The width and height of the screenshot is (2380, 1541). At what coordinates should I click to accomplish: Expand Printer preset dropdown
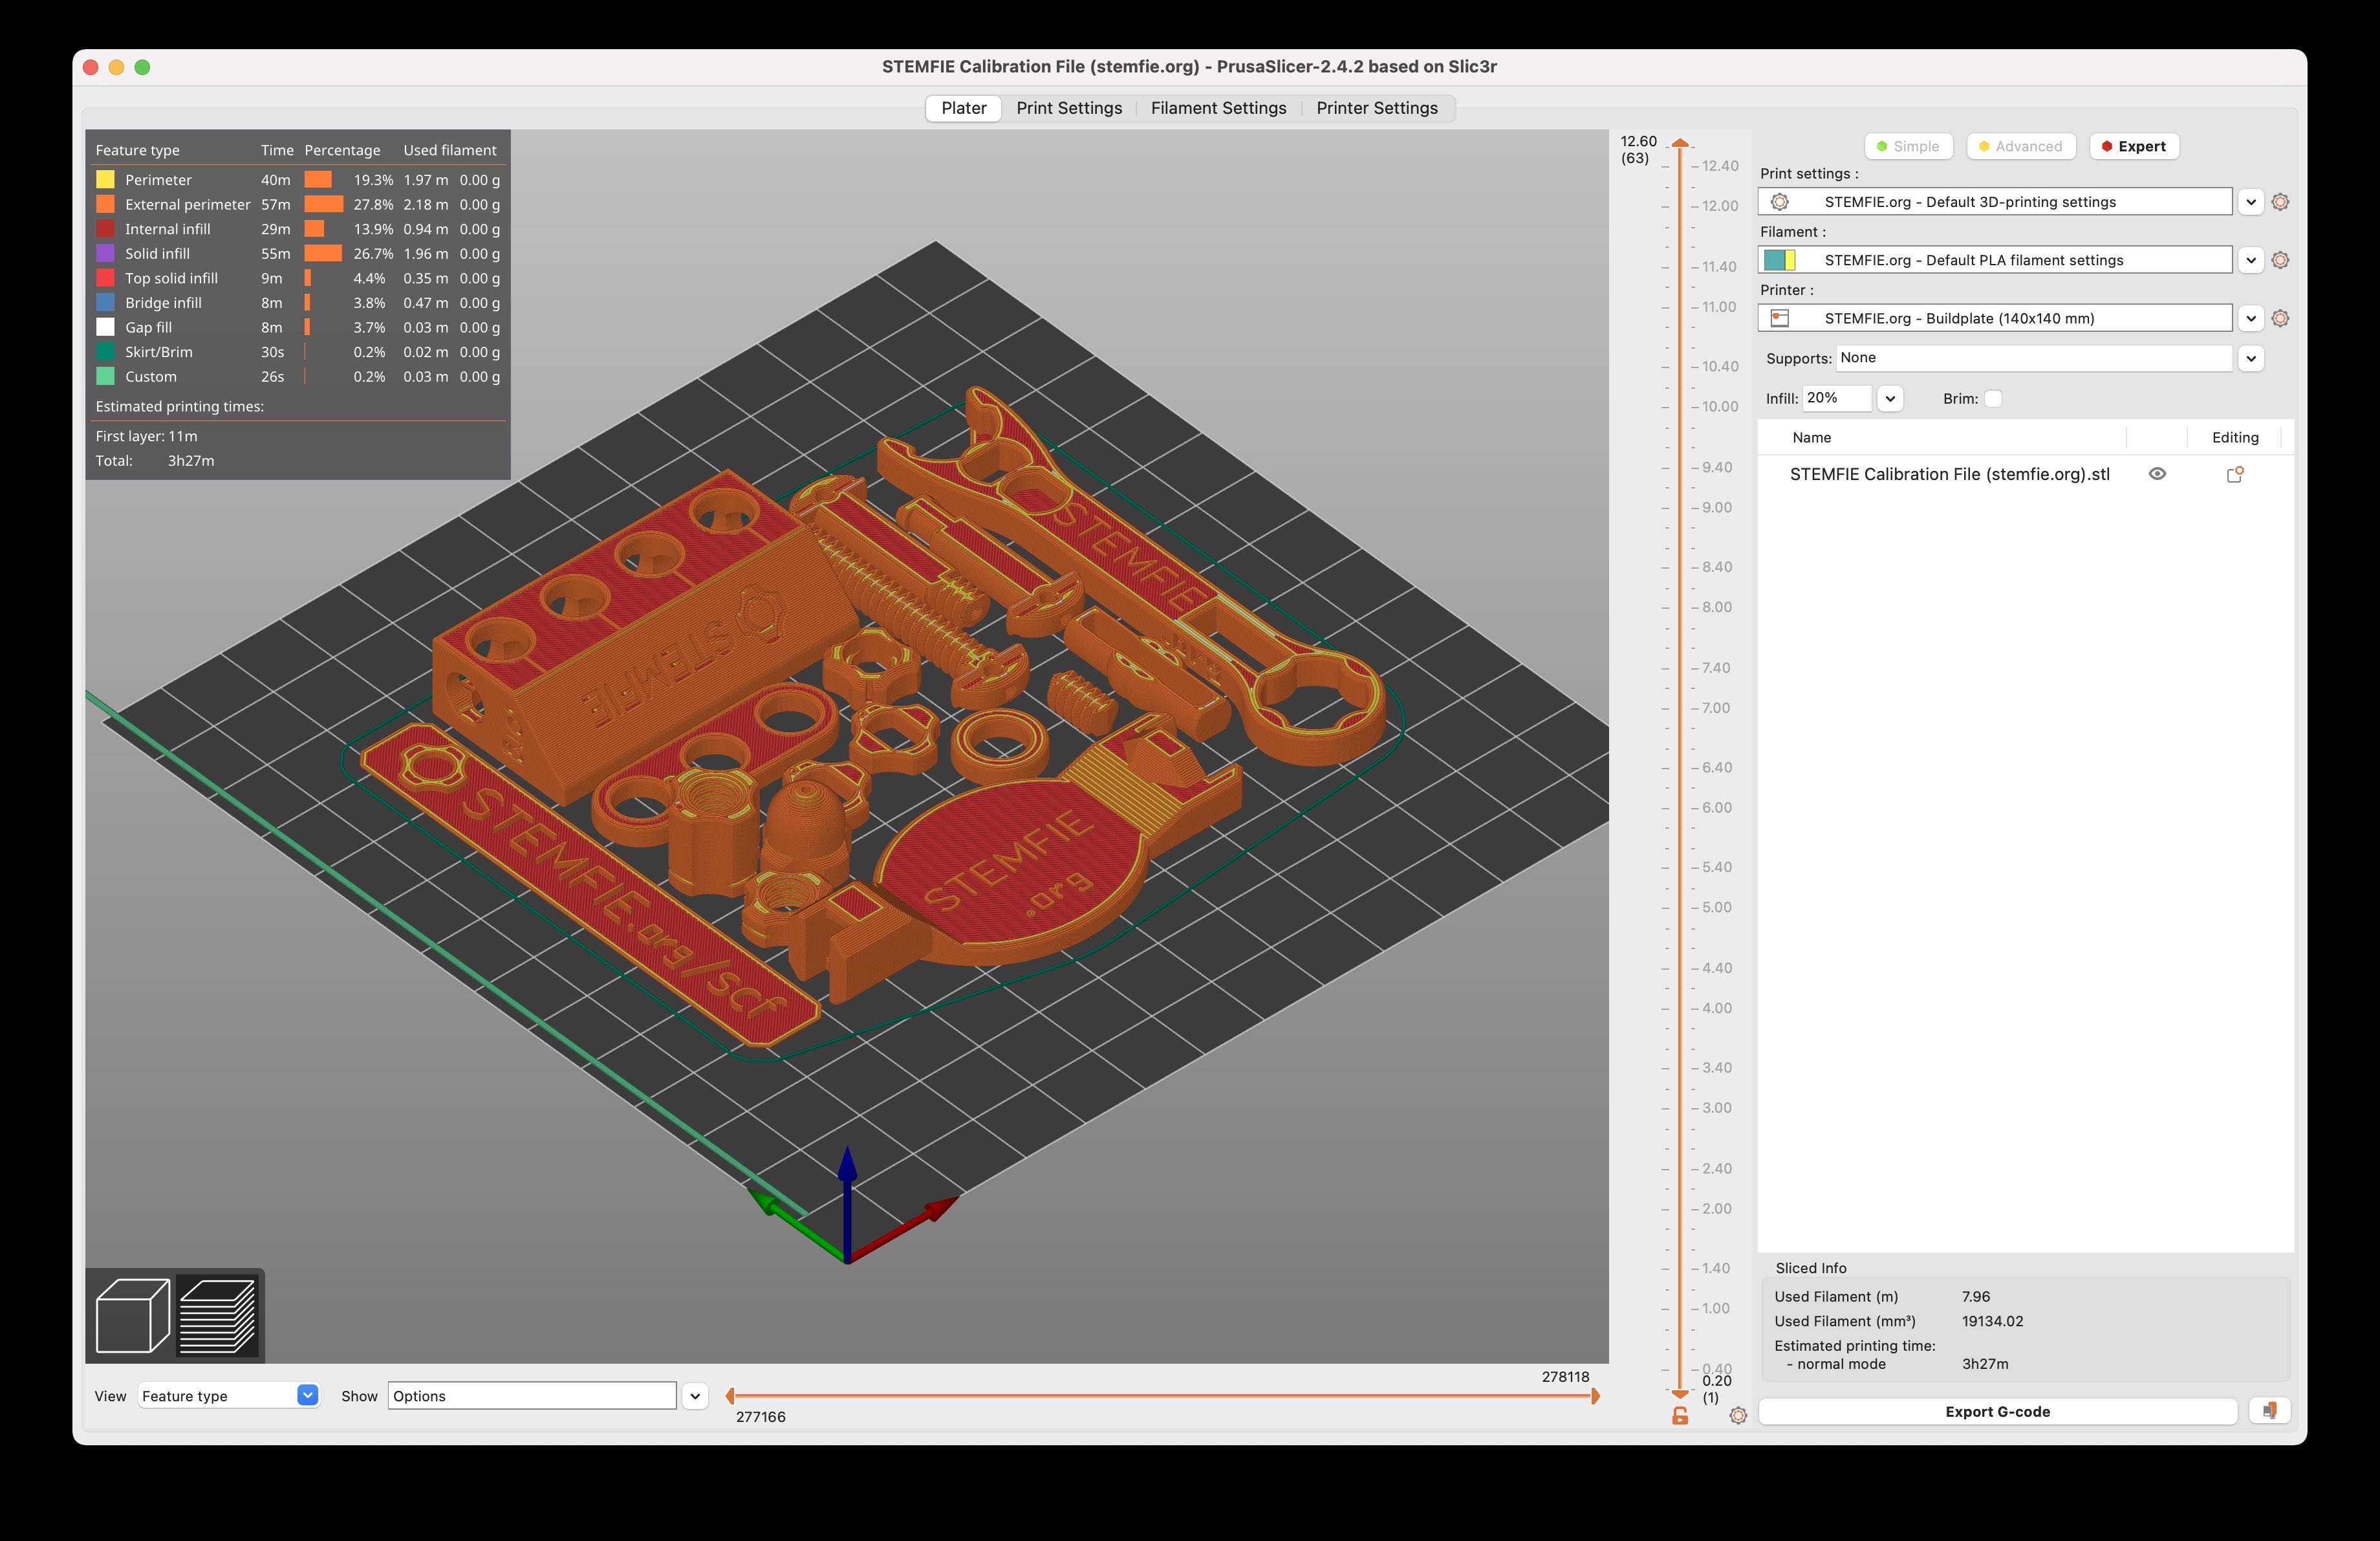point(2250,318)
